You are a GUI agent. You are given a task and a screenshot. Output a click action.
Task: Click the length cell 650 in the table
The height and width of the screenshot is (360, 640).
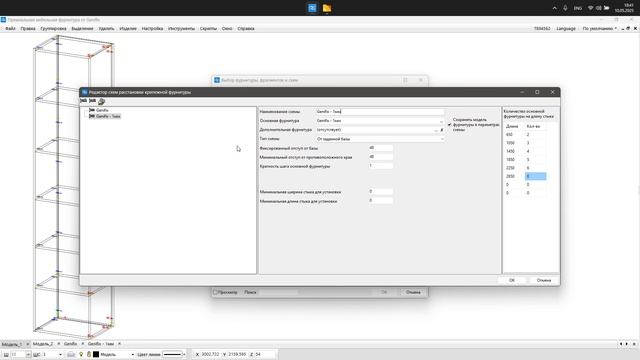514,134
